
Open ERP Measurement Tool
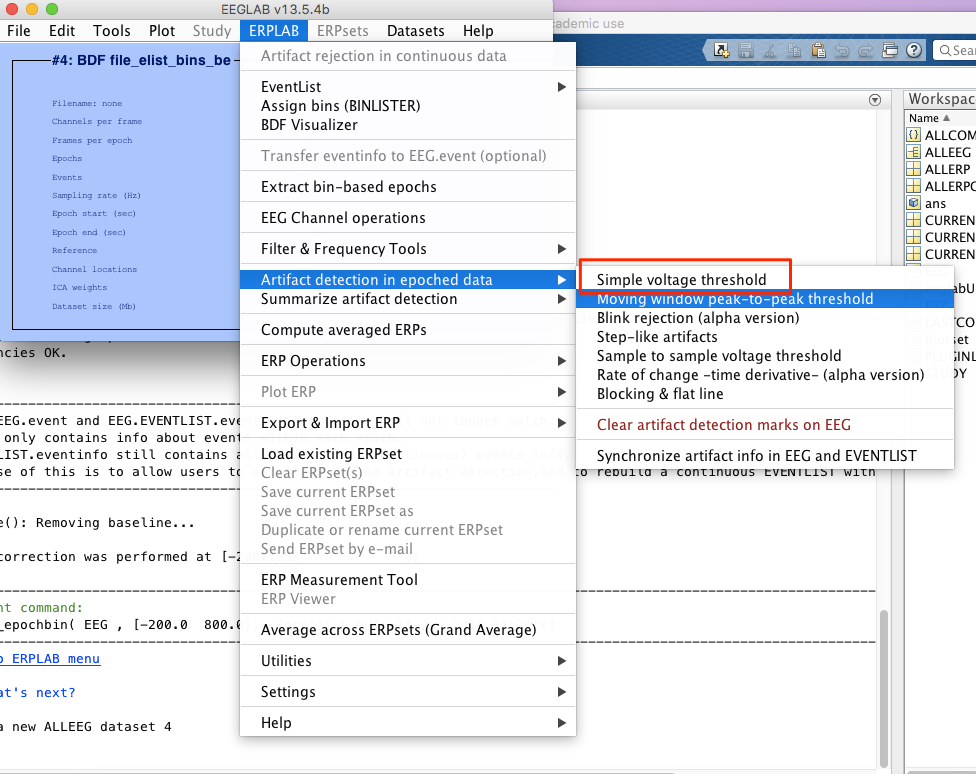(x=408, y=580)
